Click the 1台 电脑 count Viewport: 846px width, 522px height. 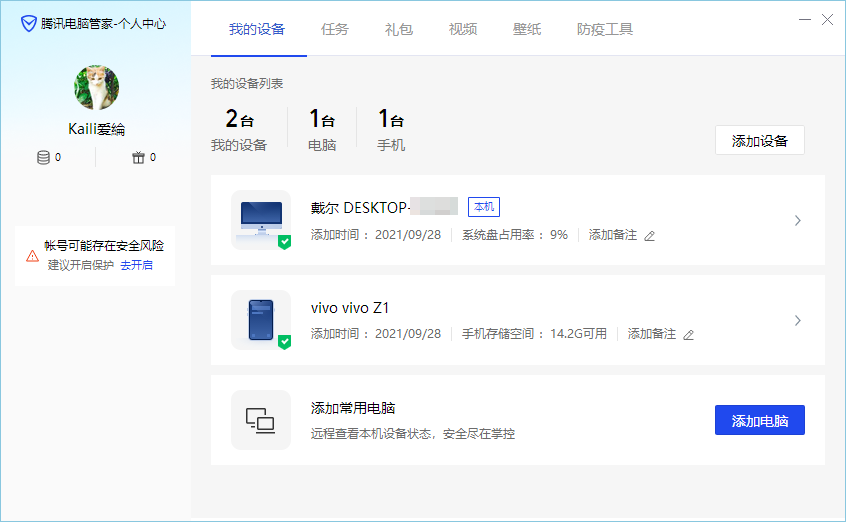(322, 130)
